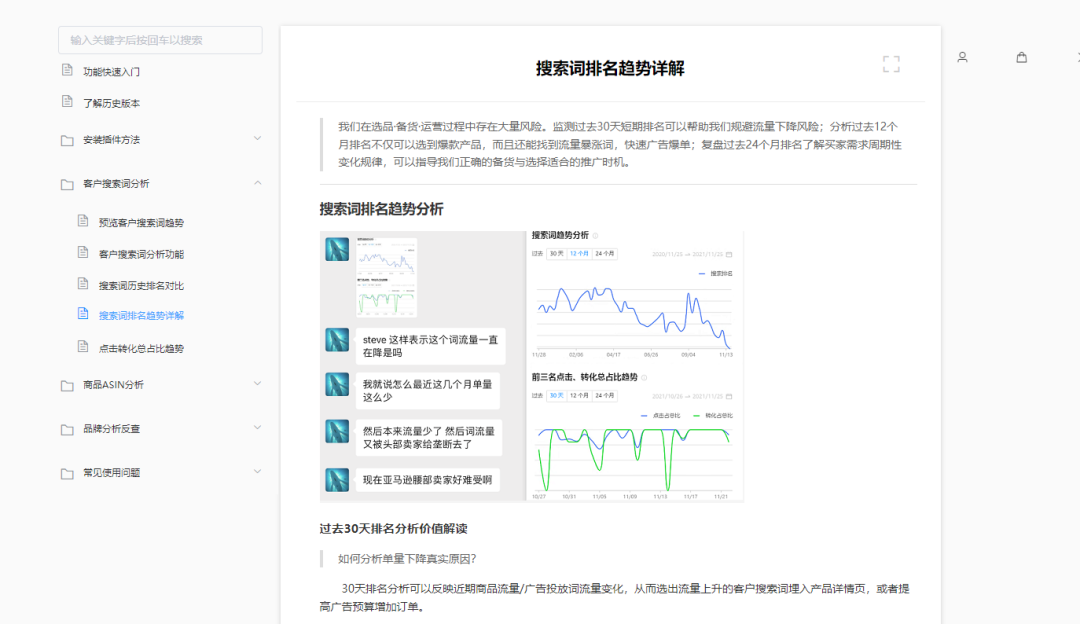The width and height of the screenshot is (1080, 624).
Task: Click steve 这样表示这个词流量 message bubble
Action: point(430,346)
